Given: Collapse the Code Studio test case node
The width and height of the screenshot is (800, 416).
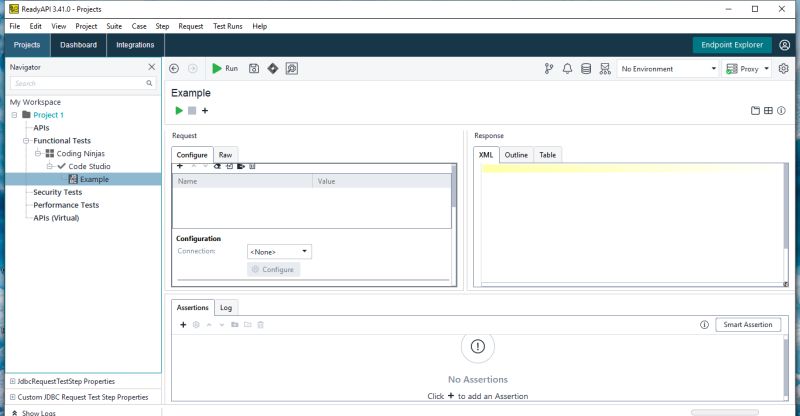Looking at the screenshot, I should pyautogui.click(x=49, y=166).
